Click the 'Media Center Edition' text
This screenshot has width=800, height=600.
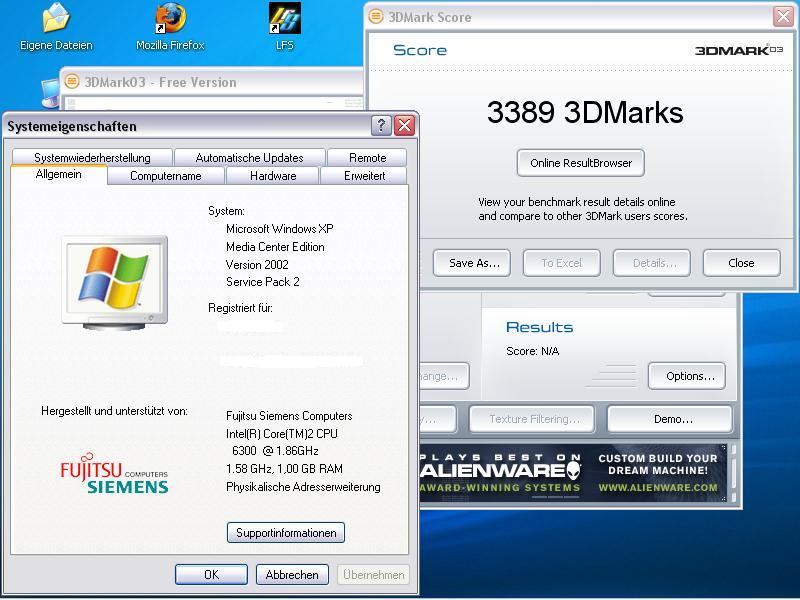275,247
